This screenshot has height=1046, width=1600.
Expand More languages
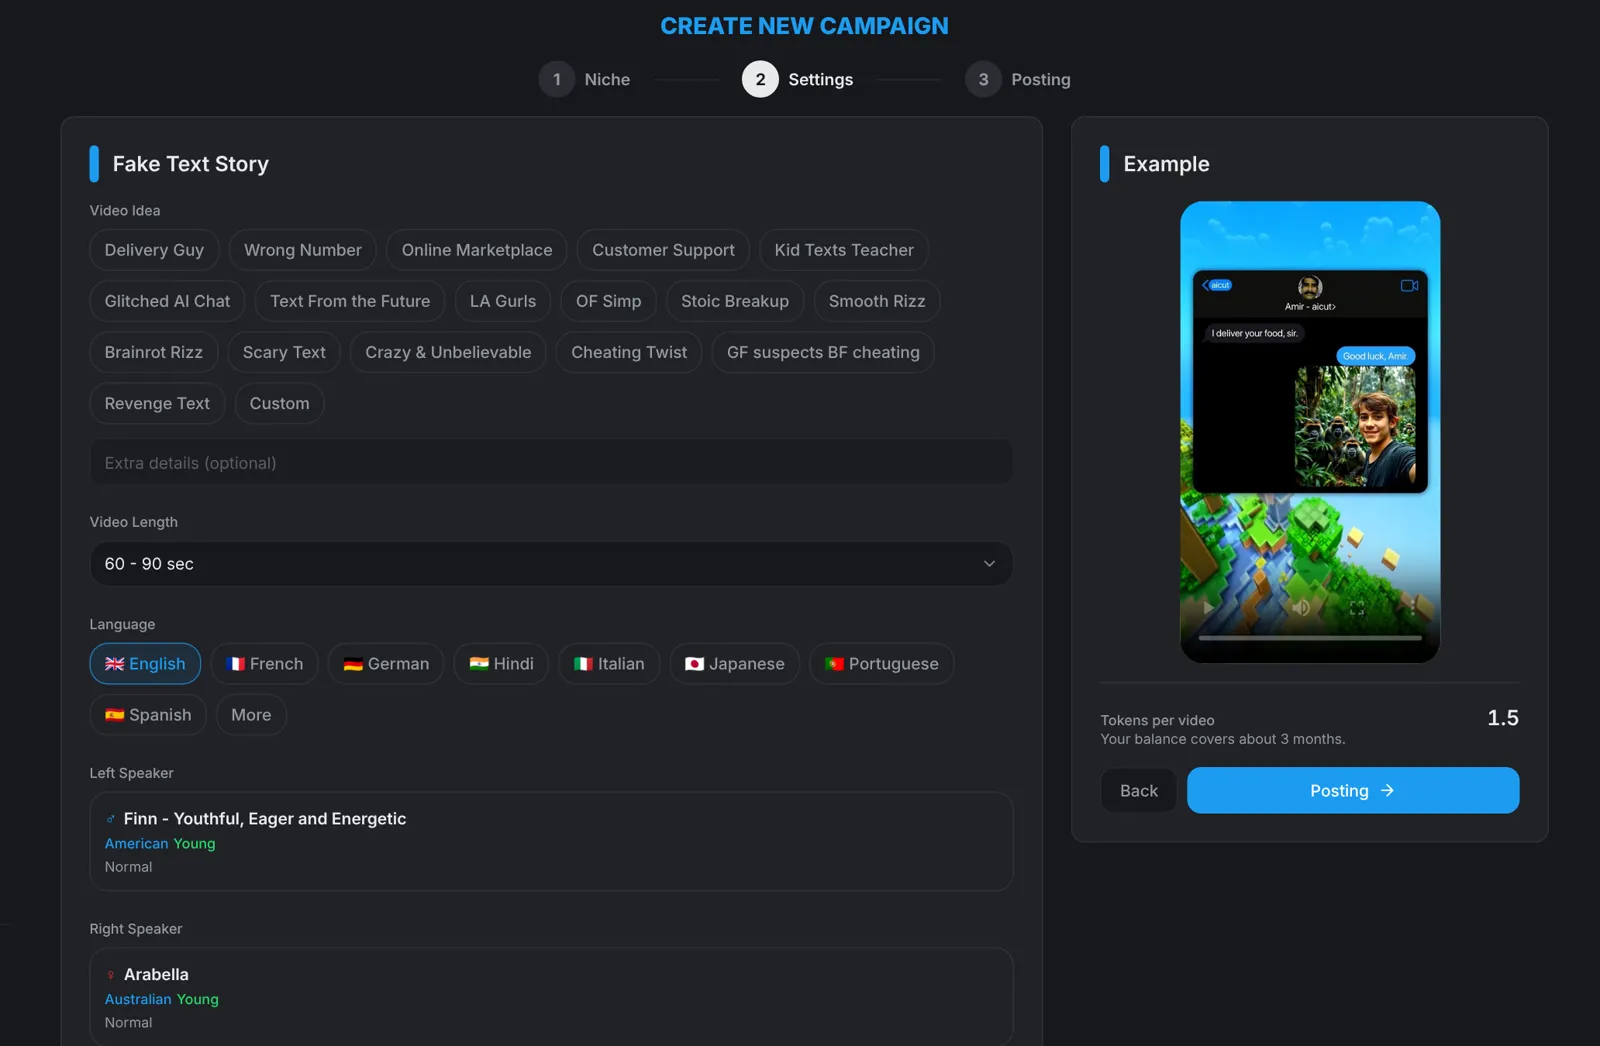[251, 715]
